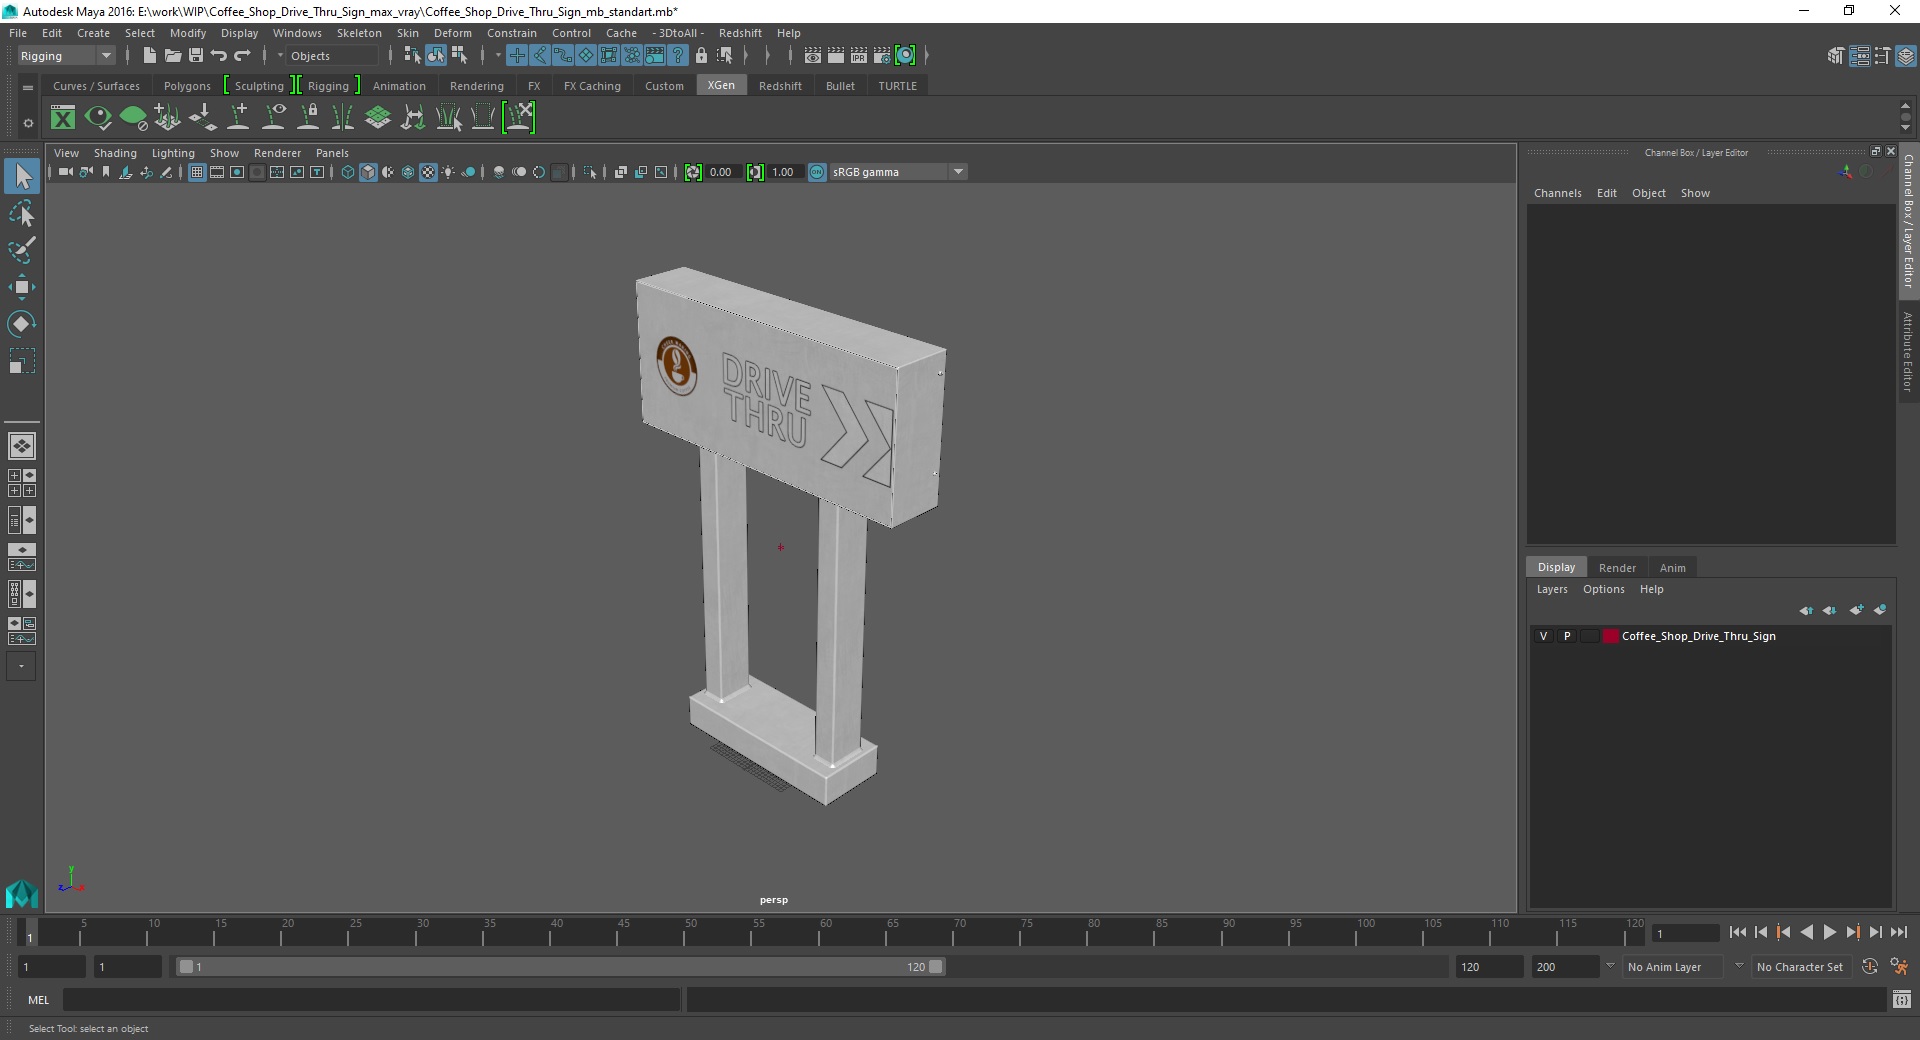The height and width of the screenshot is (1040, 1920).
Task: Toggle wireframe cube icon in viewport
Action: pyautogui.click(x=348, y=172)
